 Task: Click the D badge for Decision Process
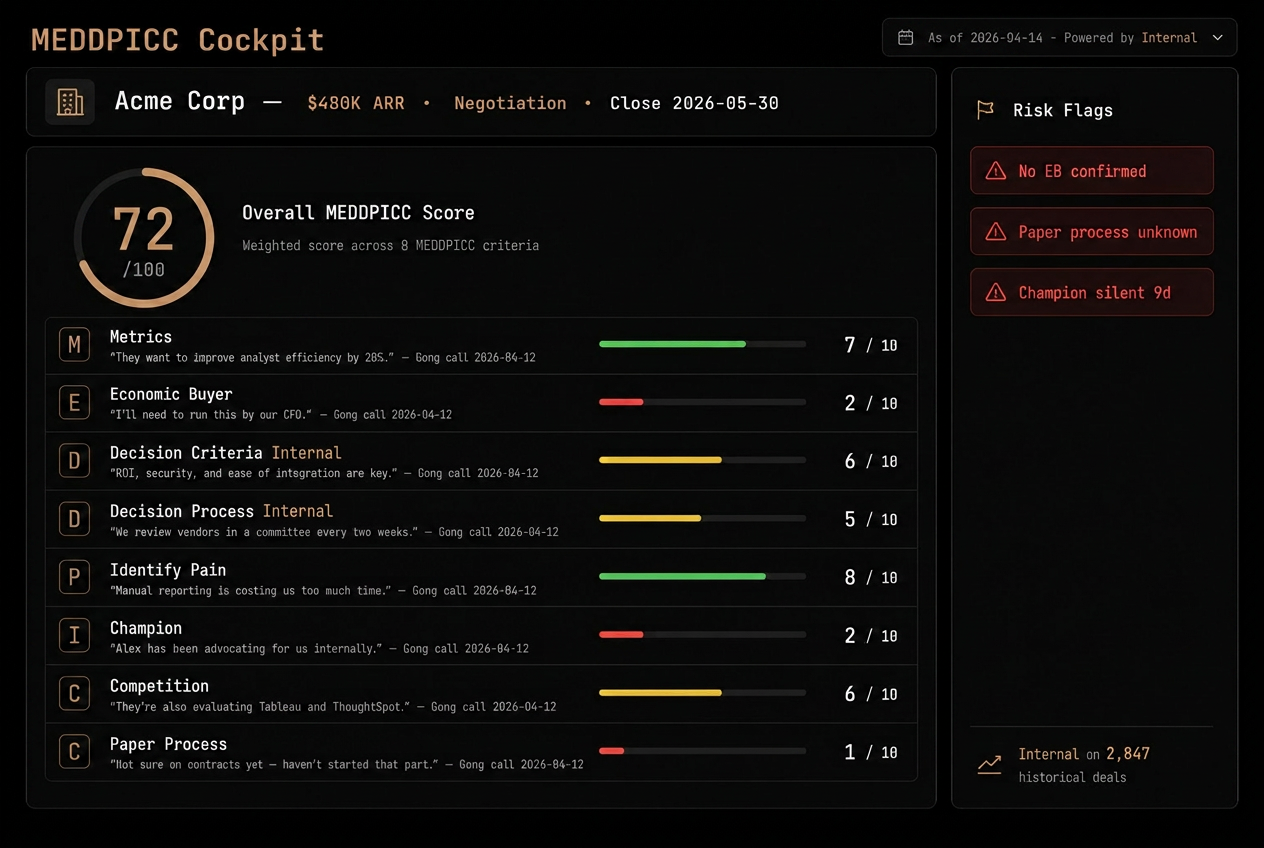click(74, 520)
